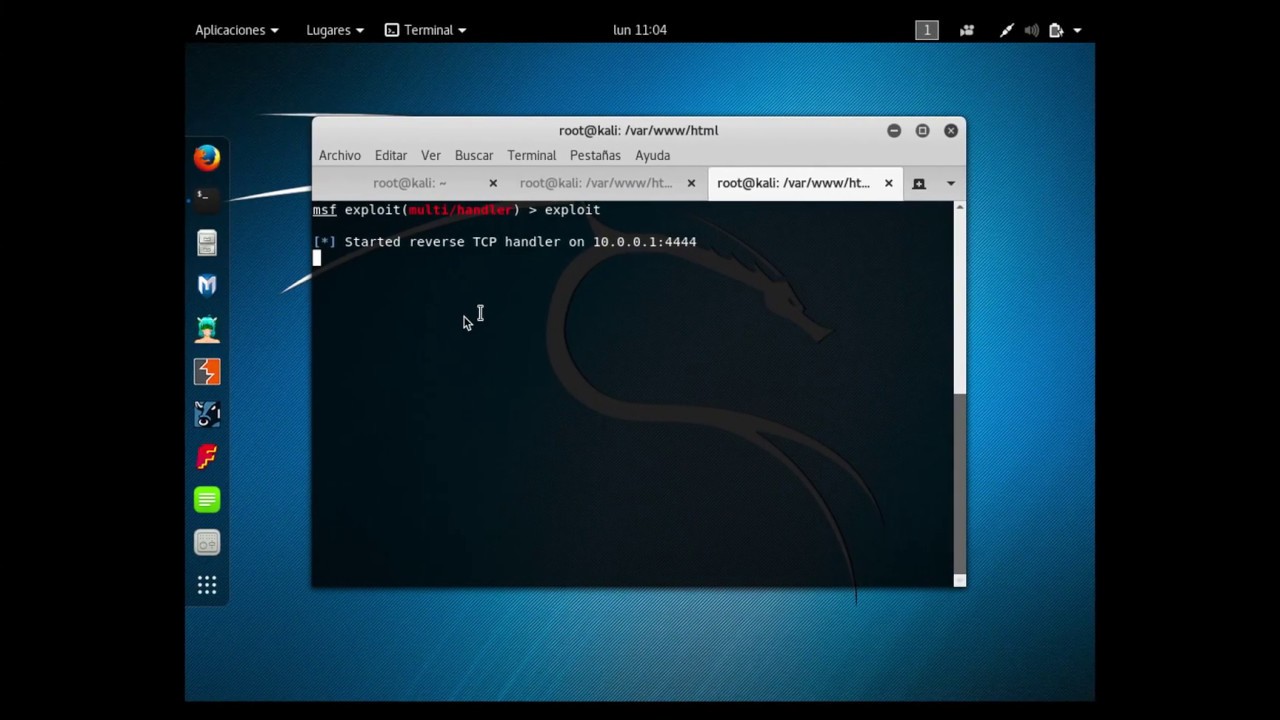This screenshot has width=1280, height=720.
Task: Open the green notes dock icon
Action: click(207, 500)
